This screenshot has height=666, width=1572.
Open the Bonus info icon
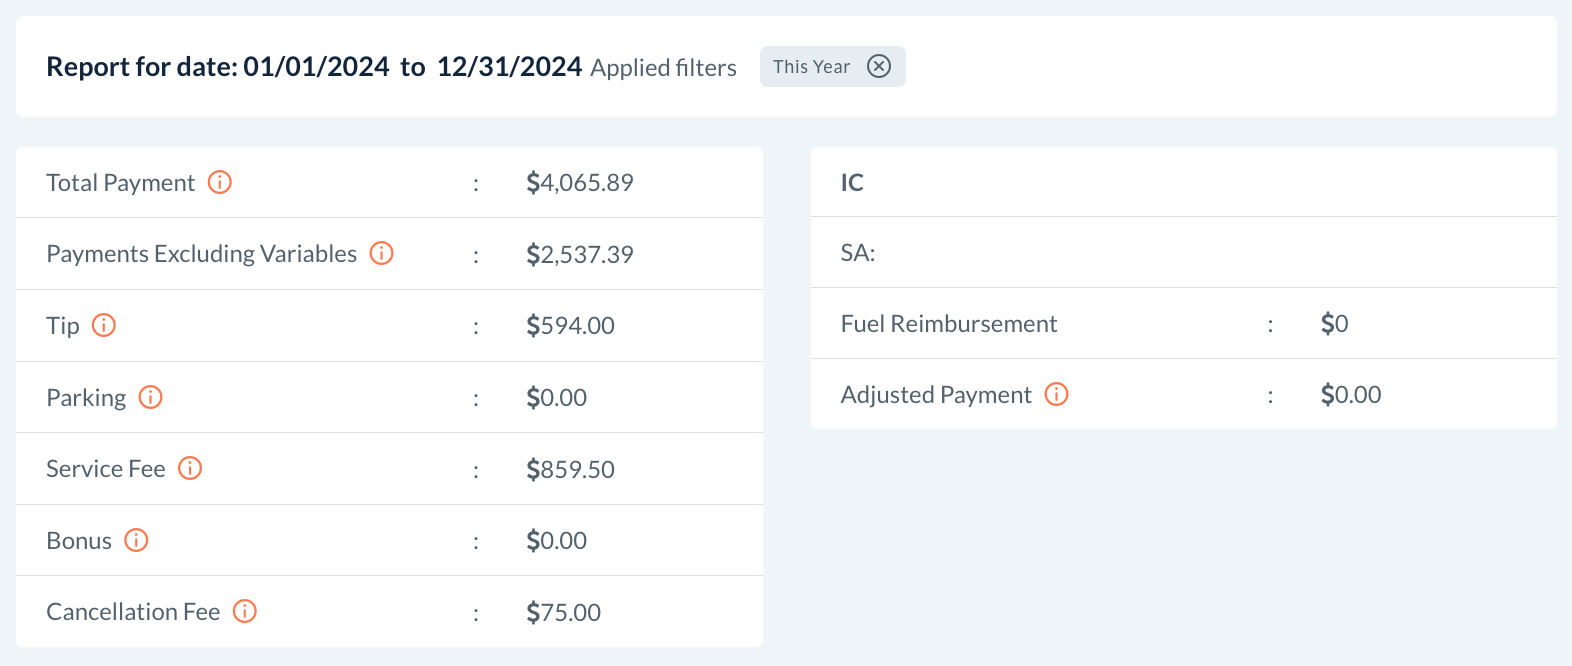pyautogui.click(x=136, y=540)
